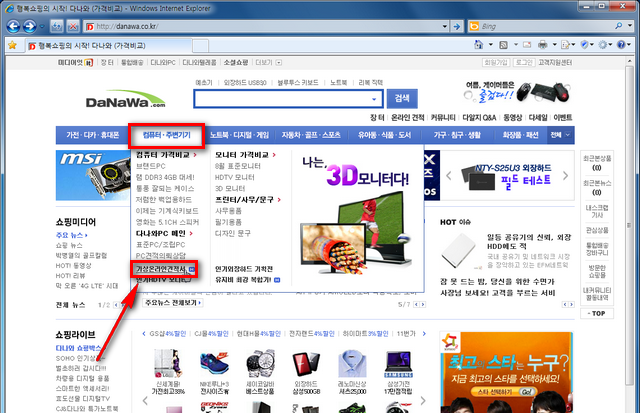Image resolution: width=640 pixels, height=413 pixels.
Task: Click the 온라인 견적 link
Action: [407, 118]
